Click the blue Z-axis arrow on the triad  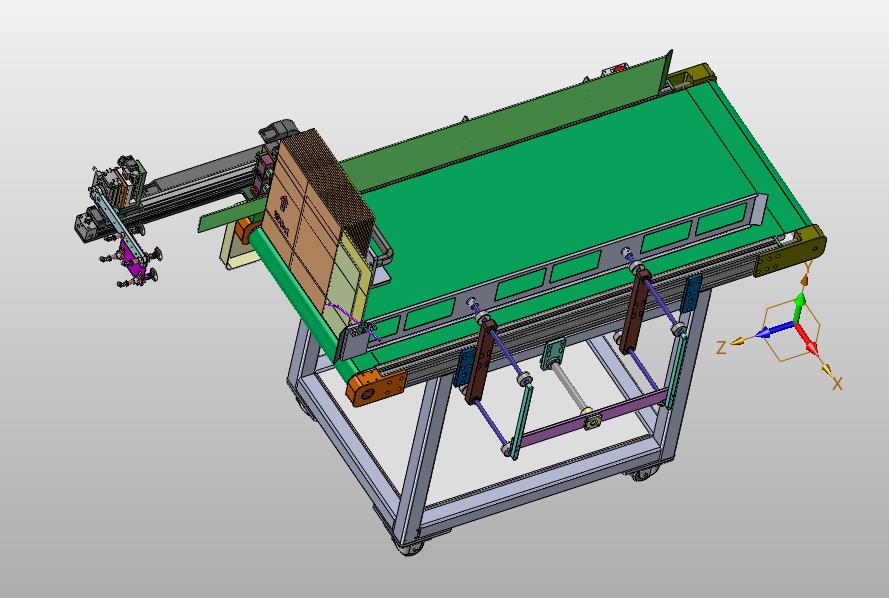coord(774,330)
